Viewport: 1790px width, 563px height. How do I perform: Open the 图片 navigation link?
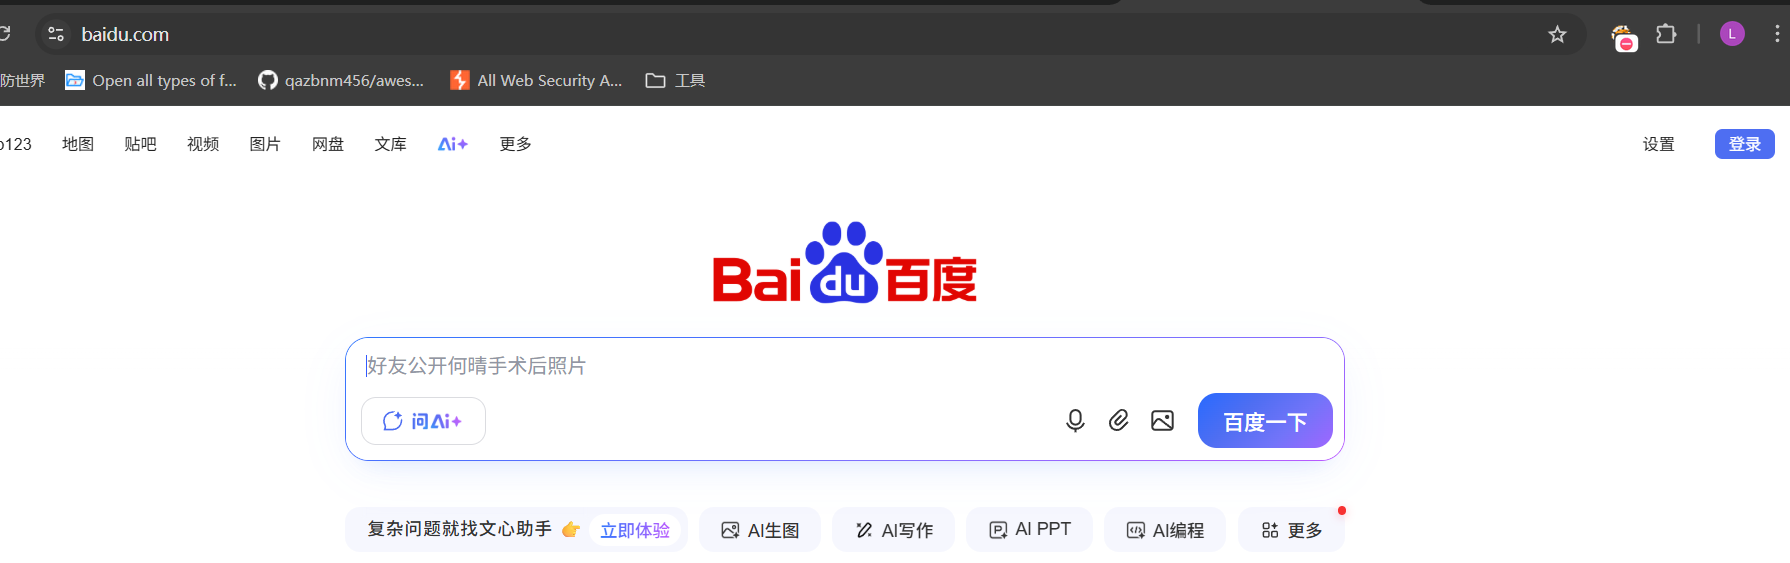265,144
